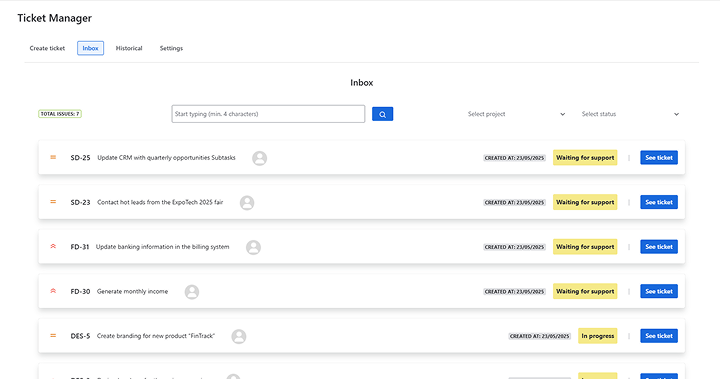Open the Select status dropdown
Screen dimensions: 720x379
pyautogui.click(x=630, y=114)
